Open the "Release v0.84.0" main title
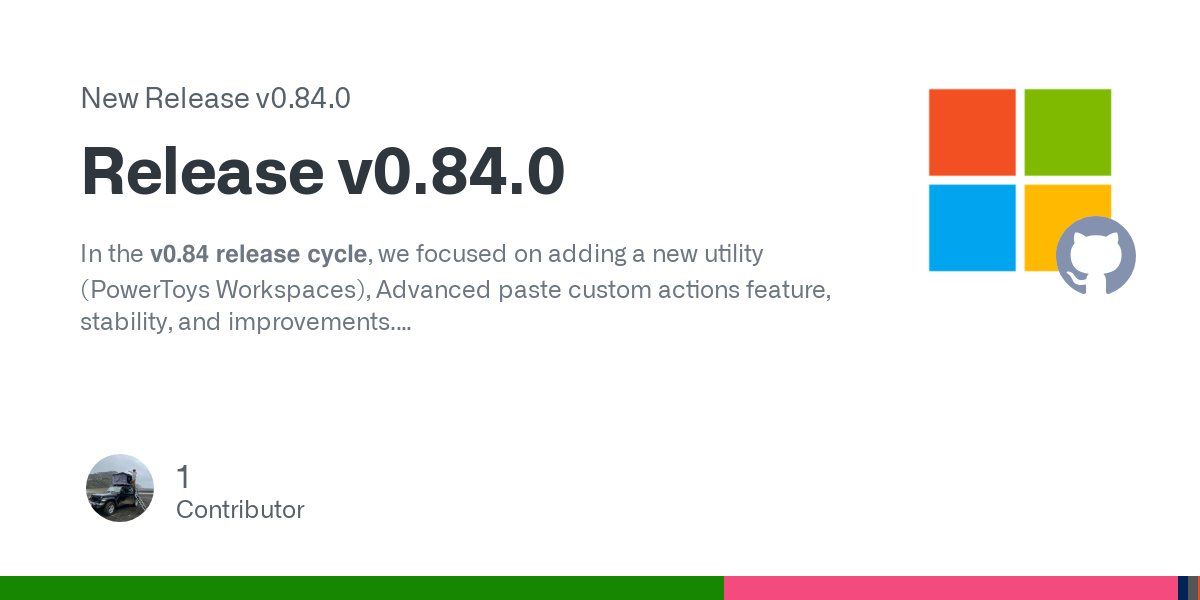The height and width of the screenshot is (600, 1200). pyautogui.click(x=323, y=171)
